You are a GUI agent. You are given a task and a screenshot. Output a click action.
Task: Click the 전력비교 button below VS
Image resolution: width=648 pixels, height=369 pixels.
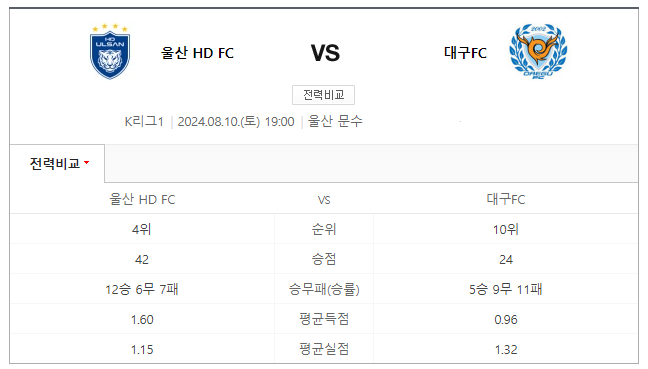[x=323, y=95]
